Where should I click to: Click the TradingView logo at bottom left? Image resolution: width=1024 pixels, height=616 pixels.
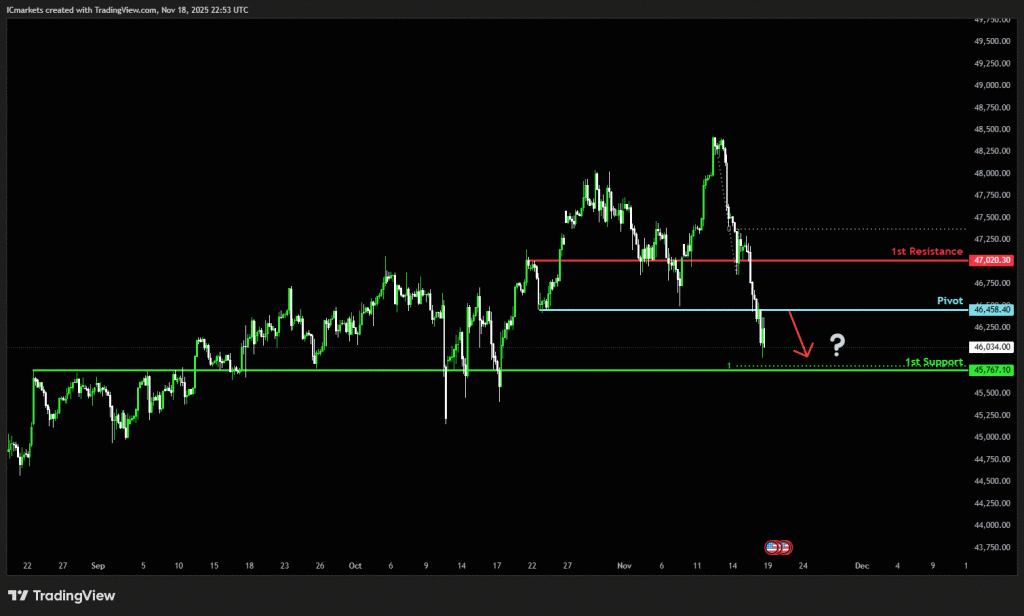coord(62,596)
